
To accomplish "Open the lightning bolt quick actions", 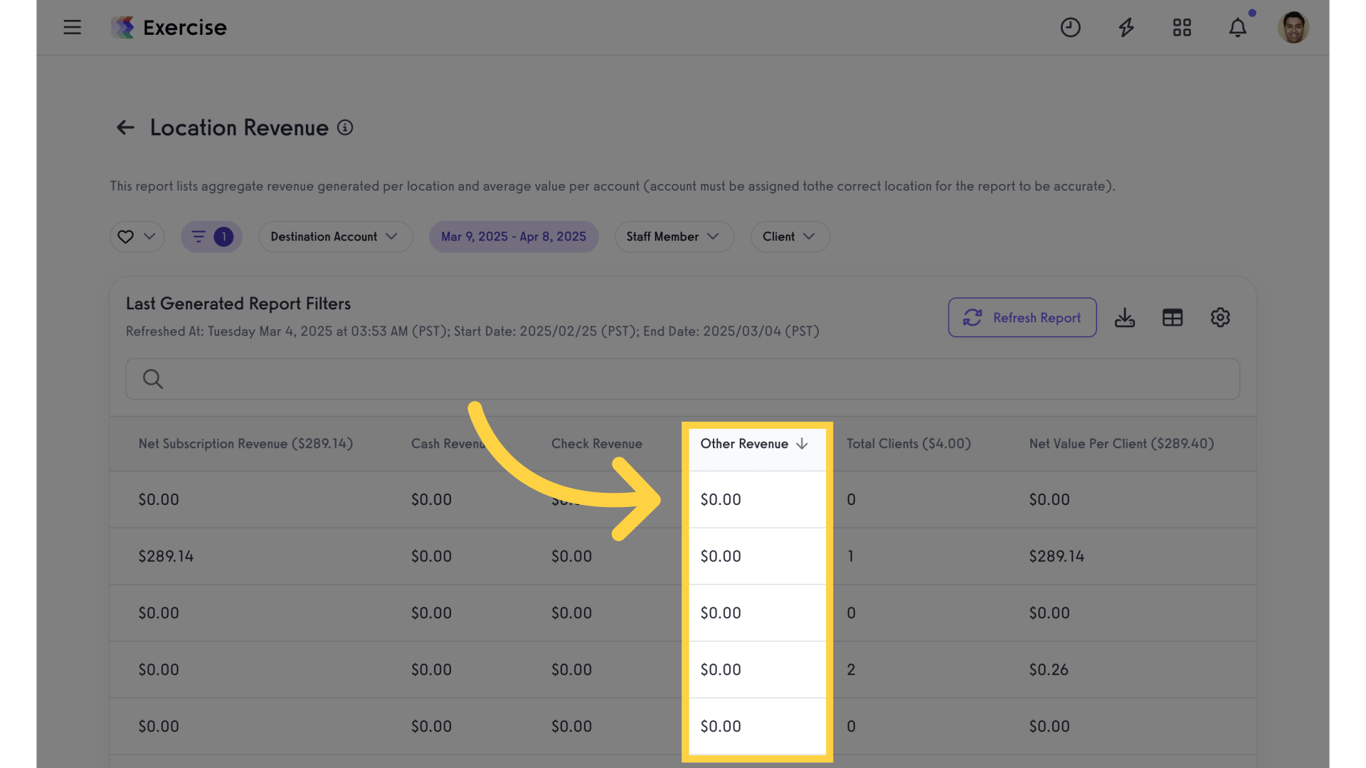I will tap(1126, 27).
